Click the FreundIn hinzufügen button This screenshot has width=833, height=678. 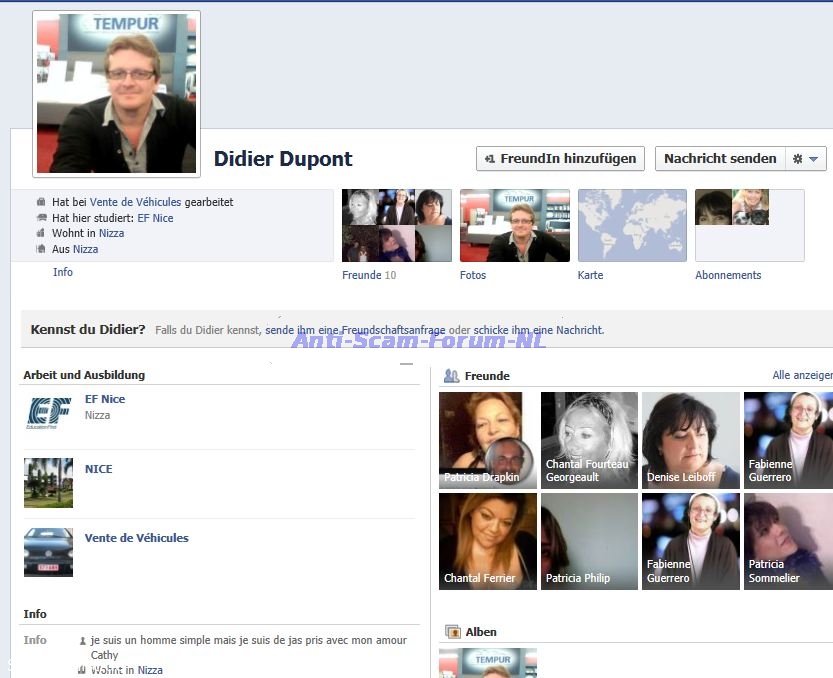click(x=560, y=159)
